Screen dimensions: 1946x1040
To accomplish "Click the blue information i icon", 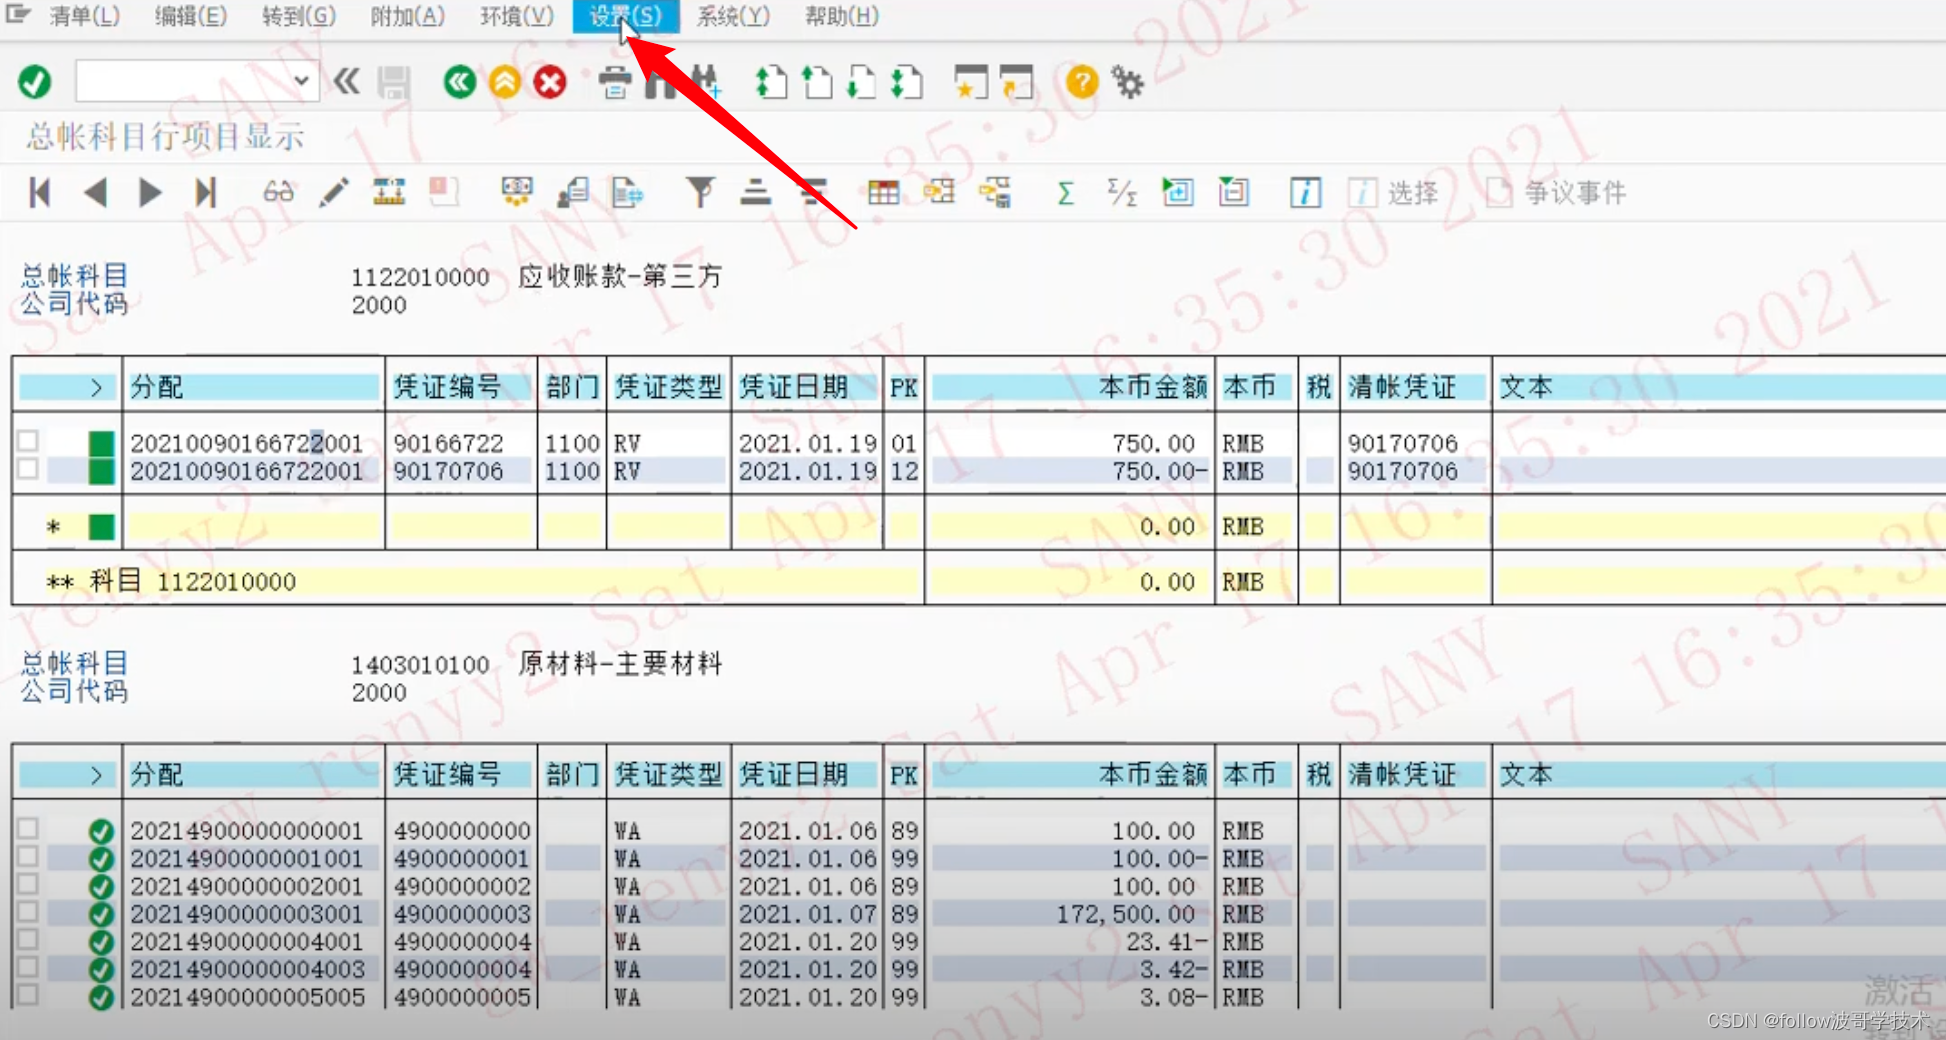I will click(x=1305, y=192).
